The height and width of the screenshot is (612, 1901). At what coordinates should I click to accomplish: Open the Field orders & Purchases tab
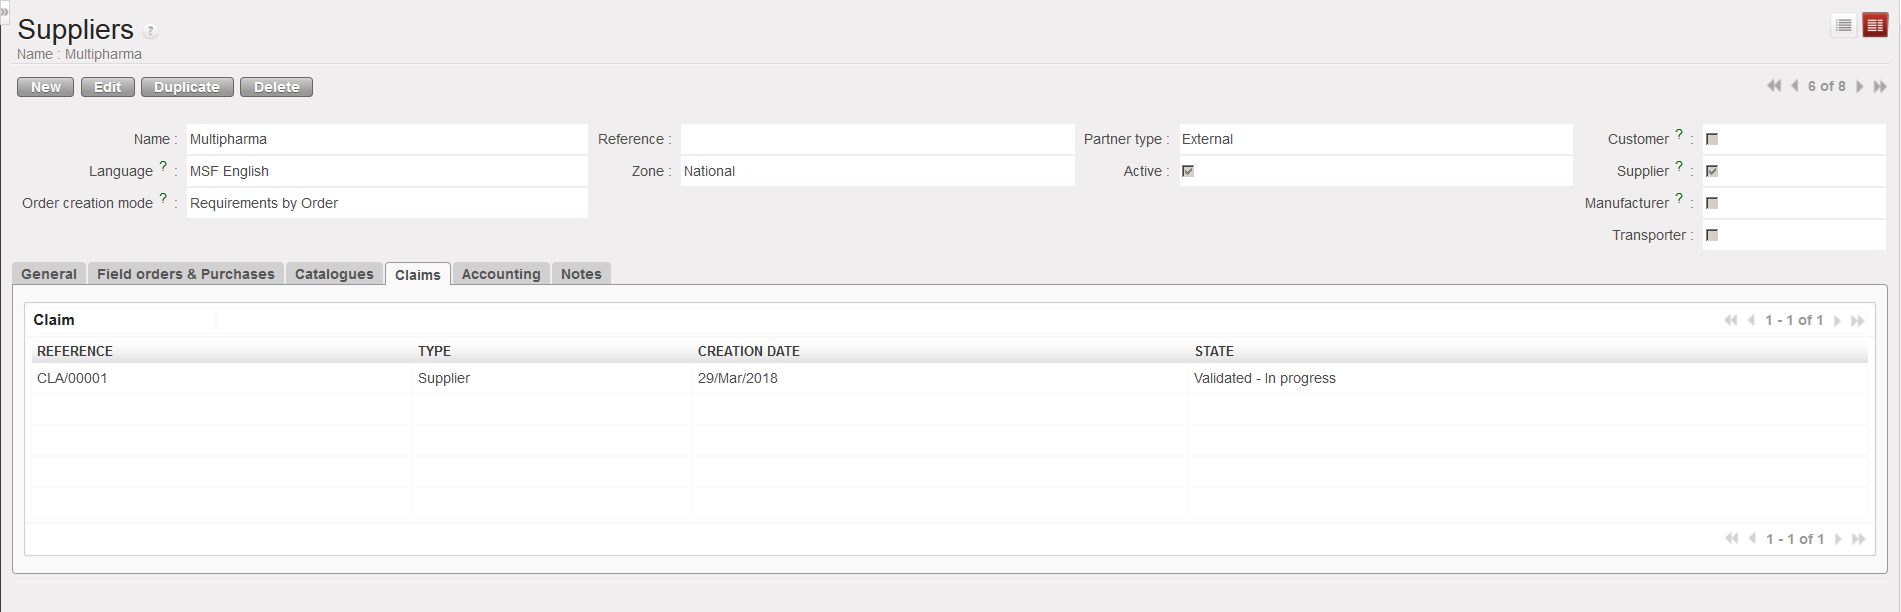[x=185, y=274]
